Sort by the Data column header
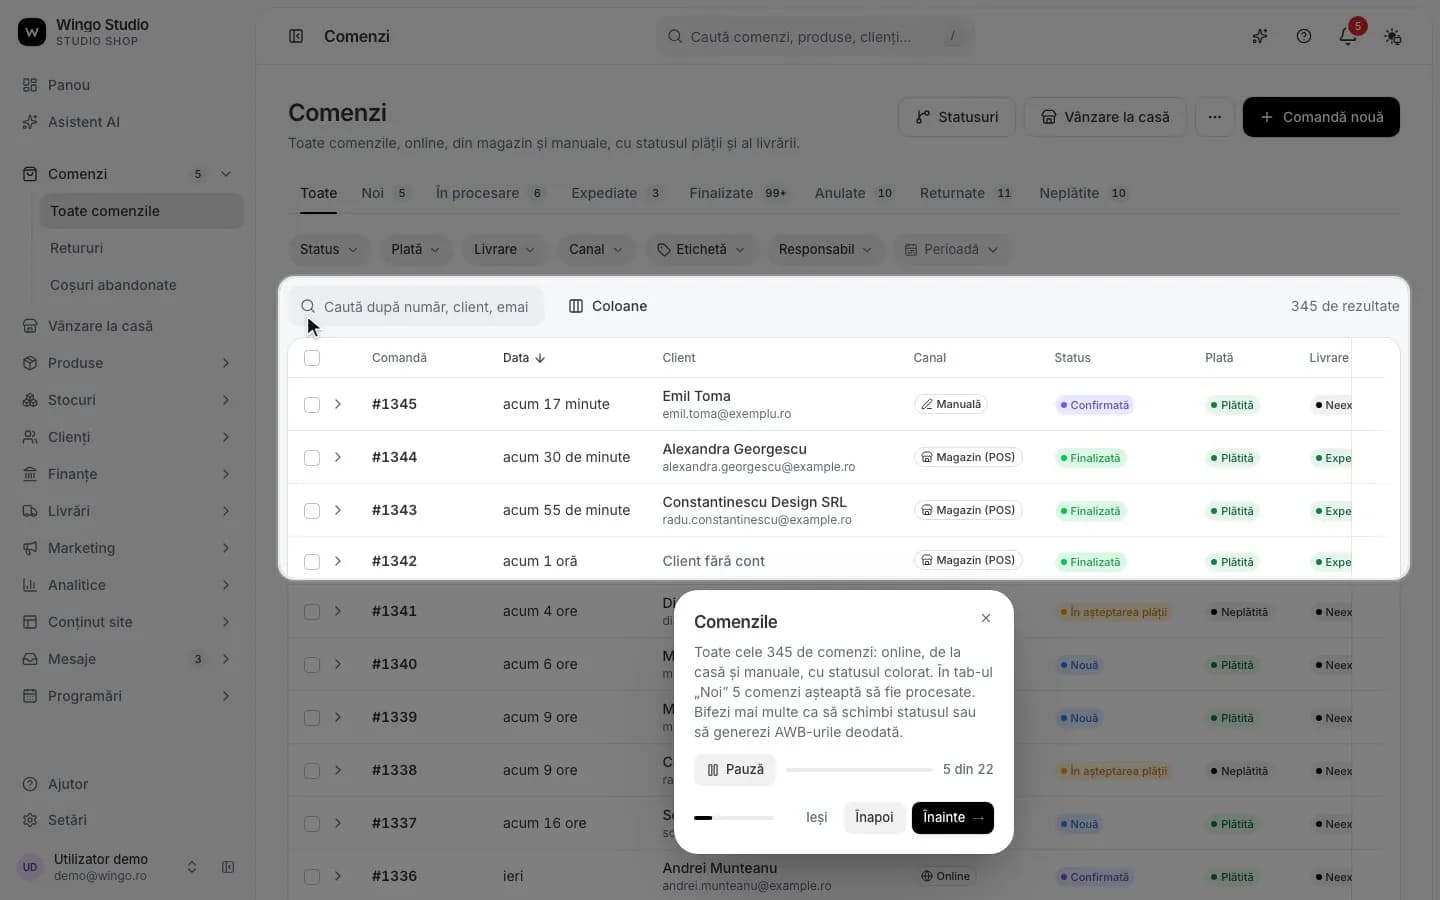Viewport: 1440px width, 900px height. [x=524, y=358]
